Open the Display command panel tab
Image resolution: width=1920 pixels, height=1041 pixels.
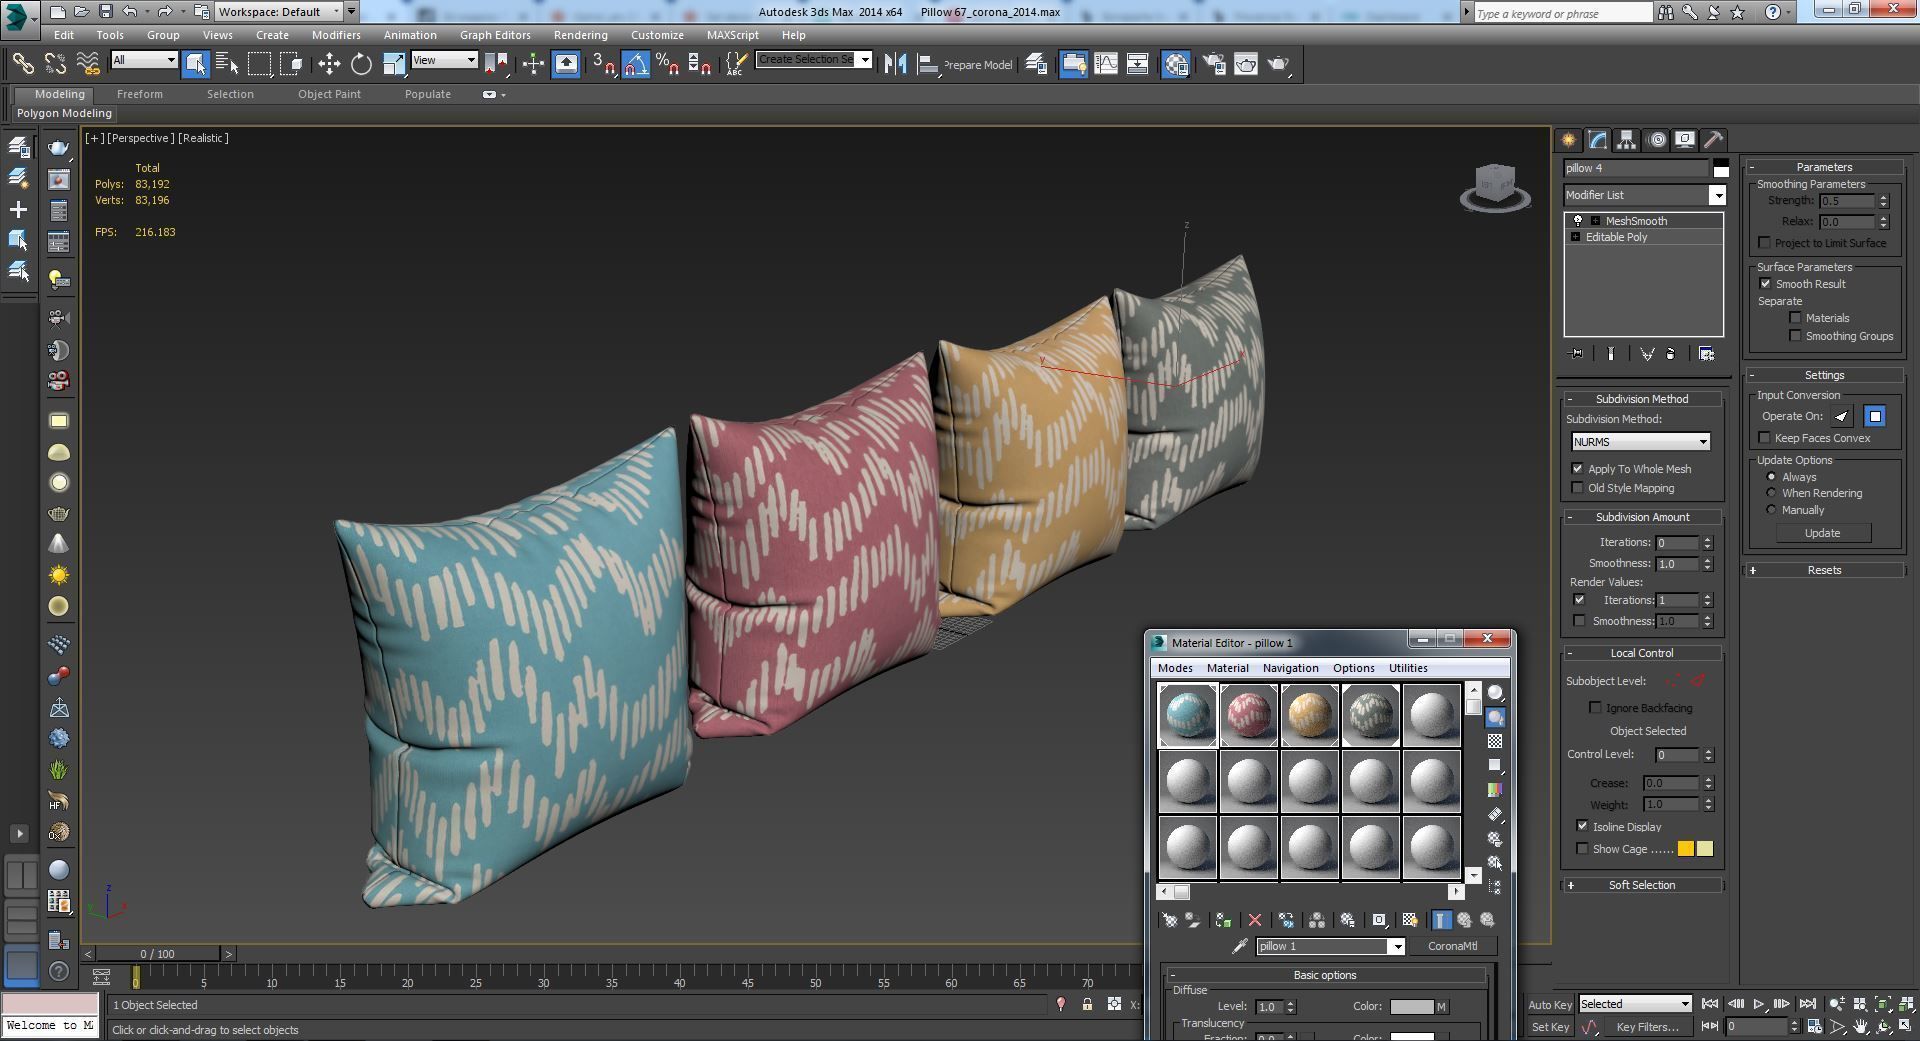tap(1685, 140)
